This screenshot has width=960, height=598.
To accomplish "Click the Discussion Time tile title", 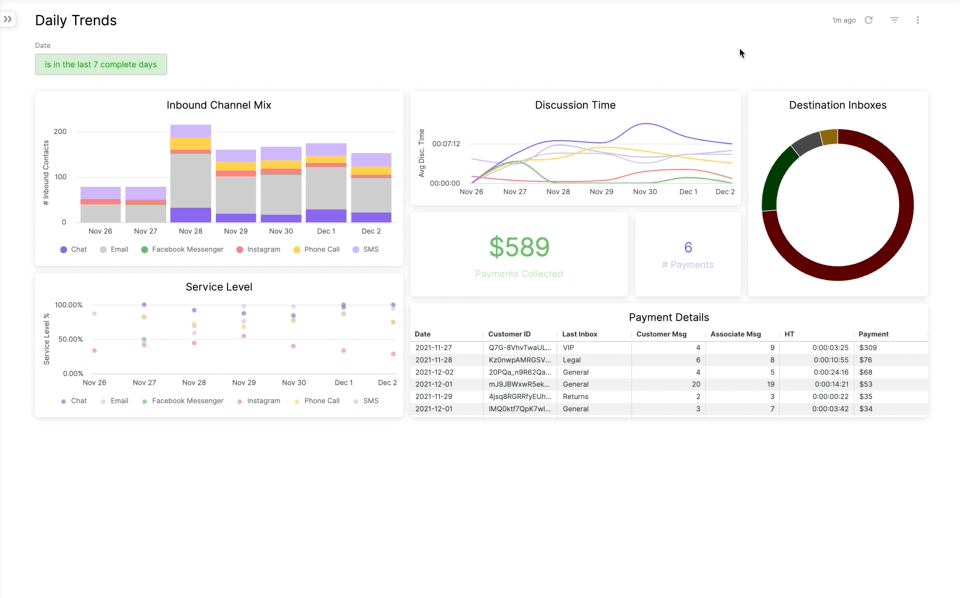I will point(575,105).
